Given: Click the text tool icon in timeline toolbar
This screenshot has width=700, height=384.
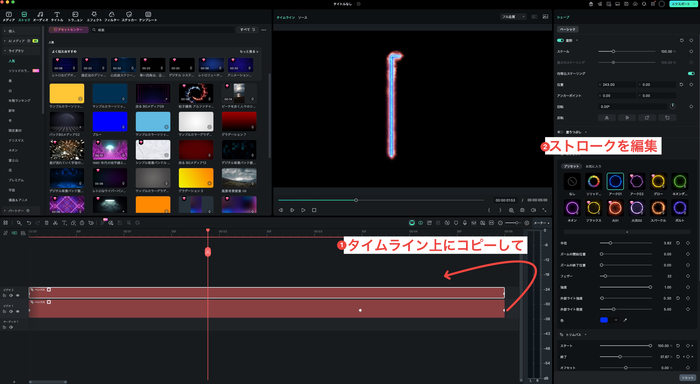Looking at the screenshot, I should click(x=64, y=223).
